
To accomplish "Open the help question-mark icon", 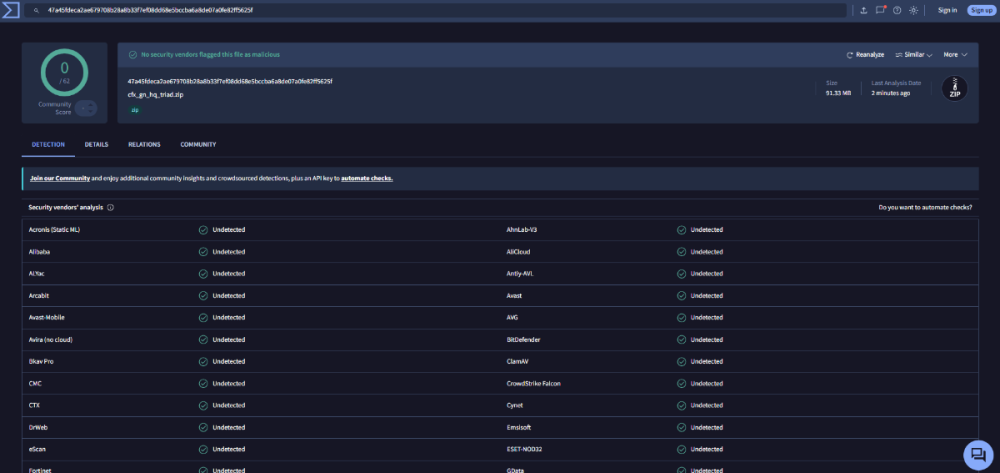I will pos(897,10).
